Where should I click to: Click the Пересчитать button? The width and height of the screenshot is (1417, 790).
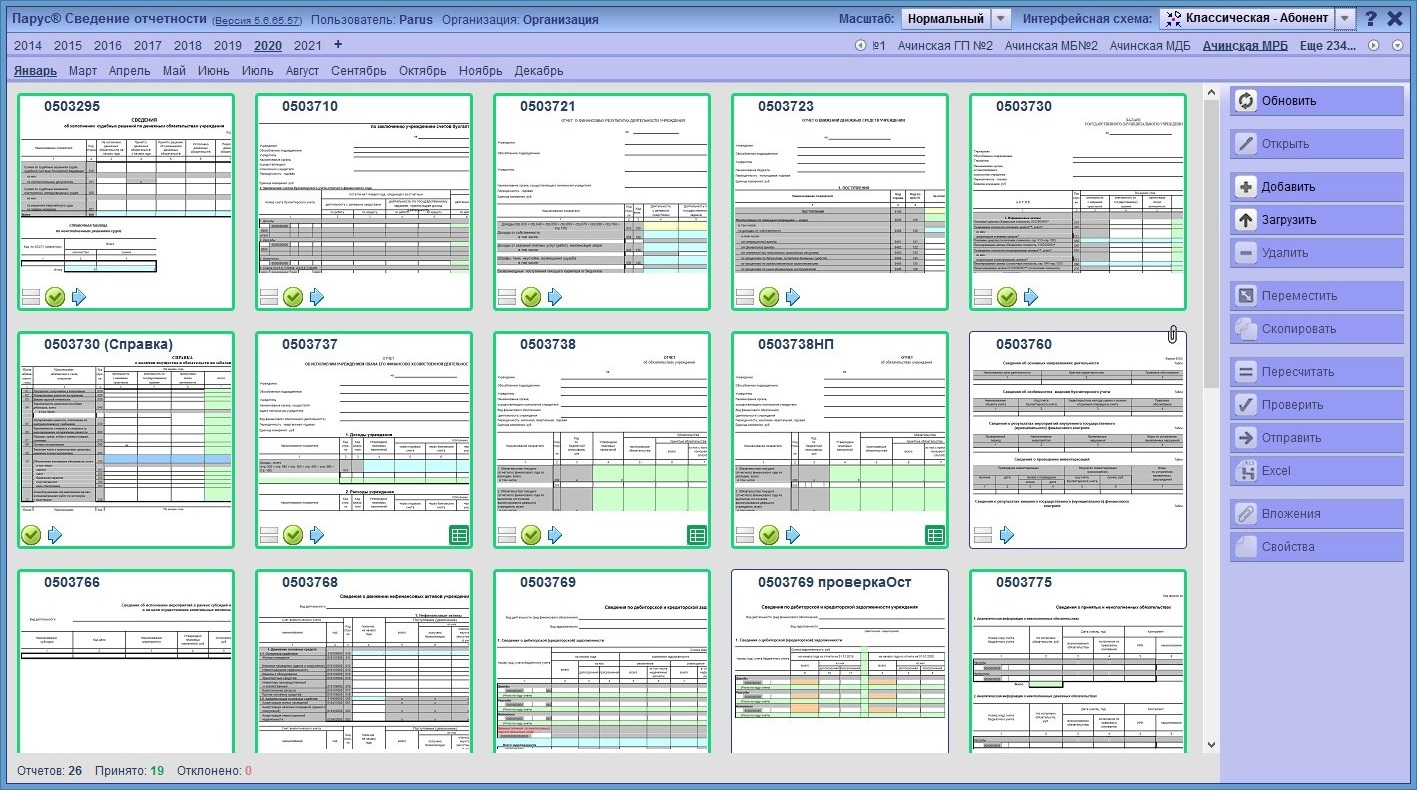1317,372
